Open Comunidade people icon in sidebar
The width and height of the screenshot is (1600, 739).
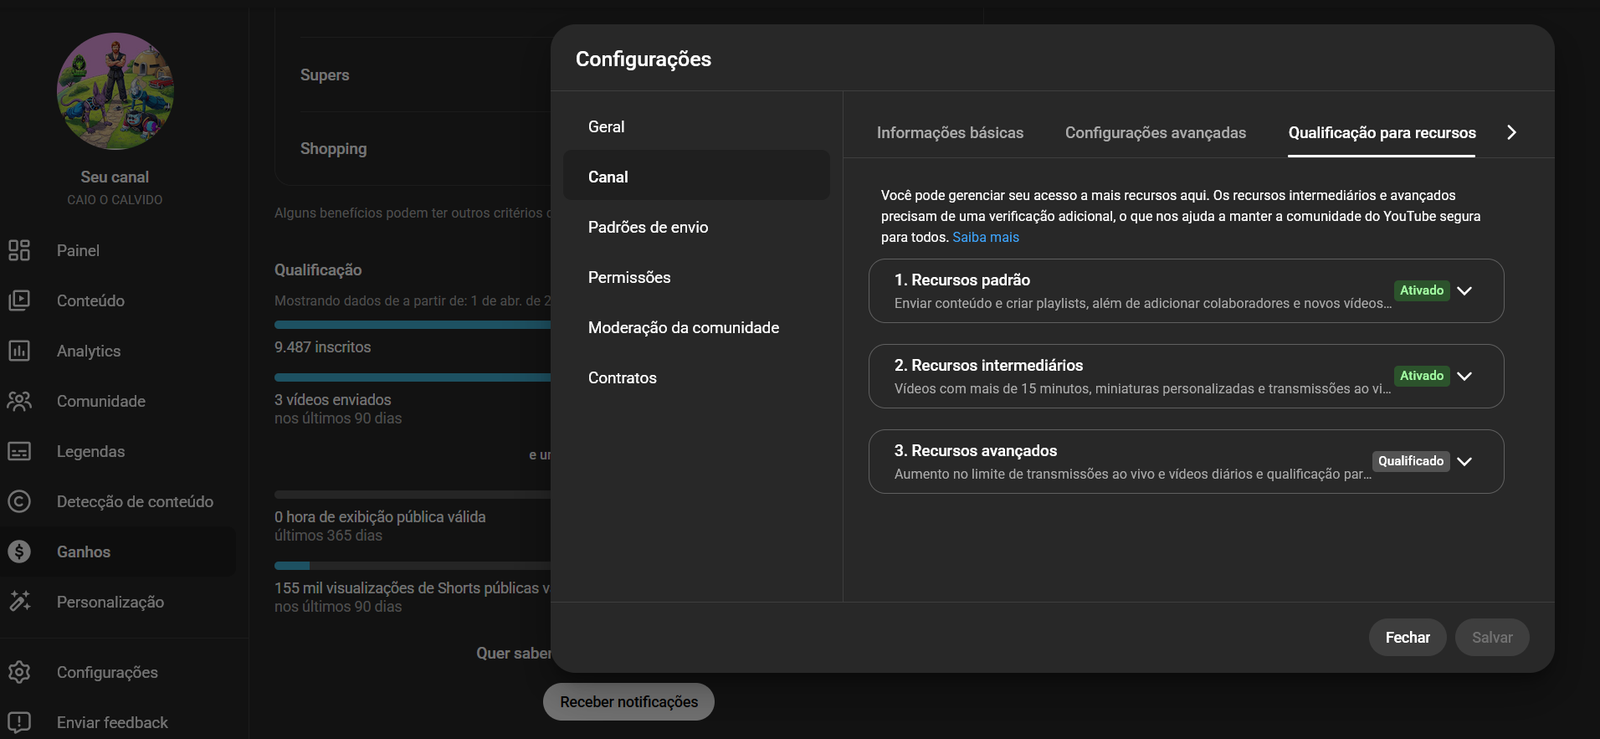(19, 401)
